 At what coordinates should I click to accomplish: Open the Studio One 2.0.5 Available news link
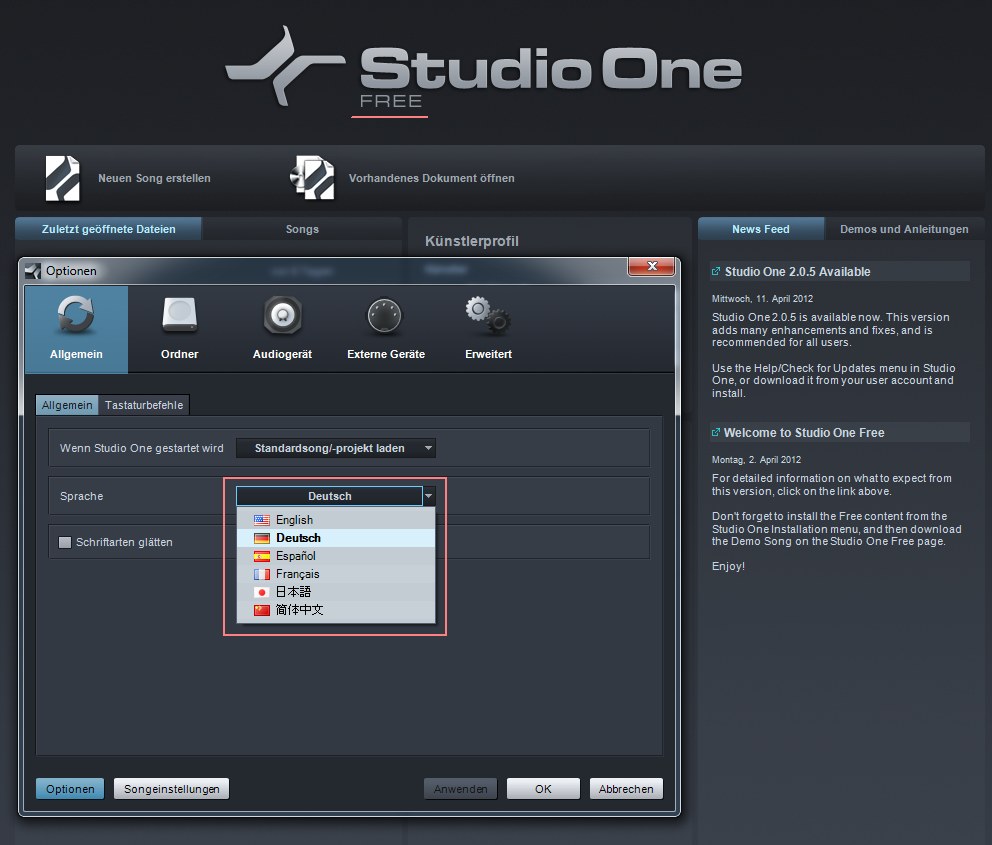coord(797,271)
